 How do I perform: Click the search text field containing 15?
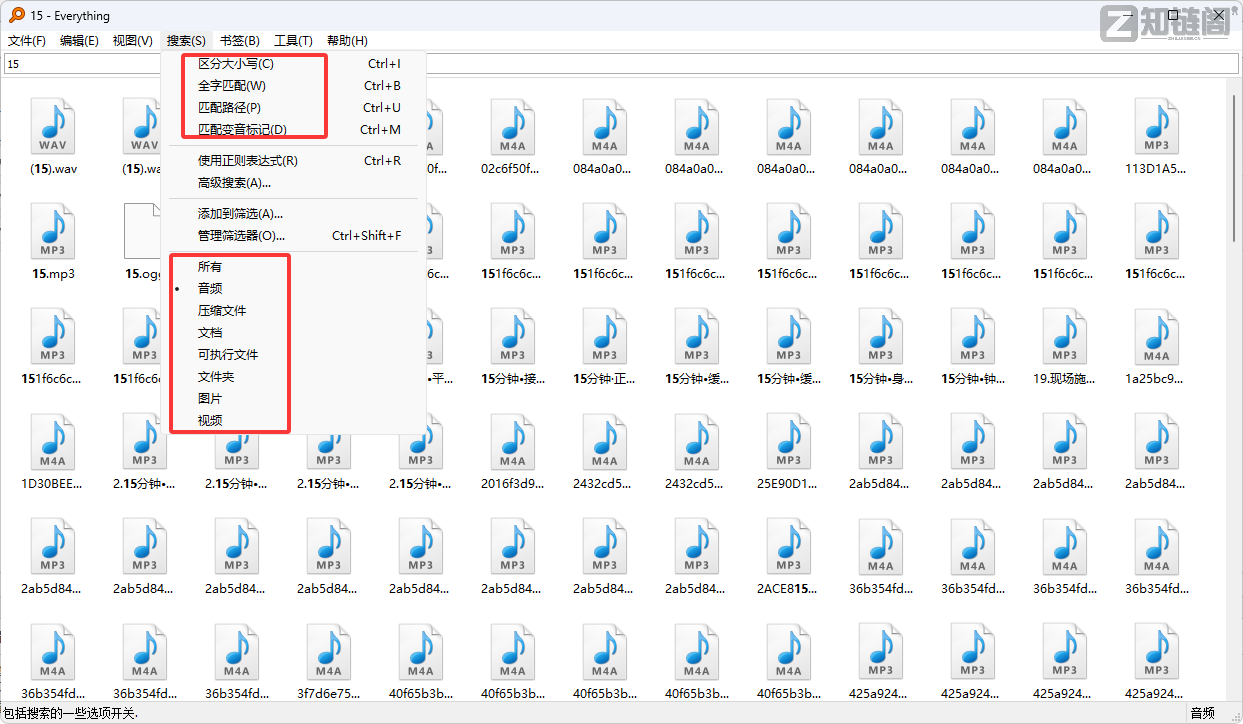620,64
